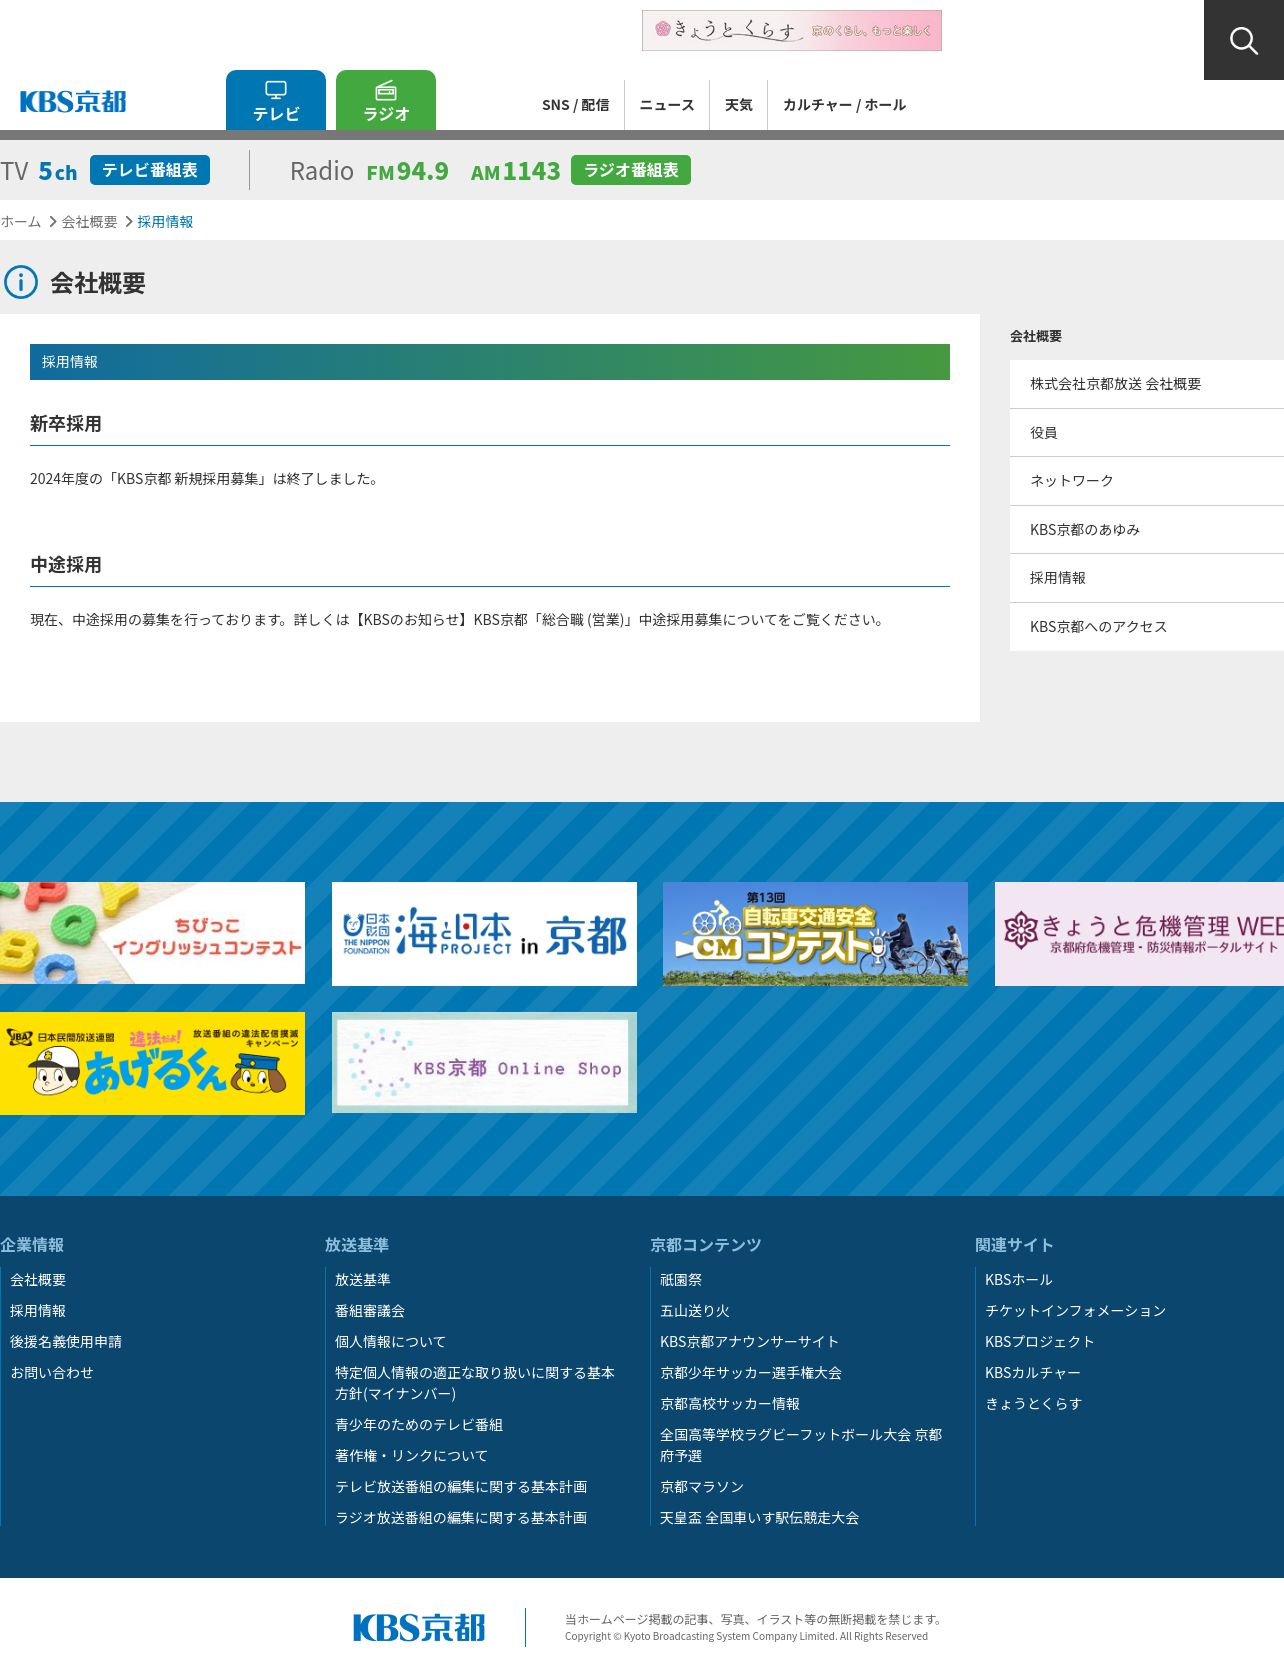Click the 会社概要 breadcrumb link
This screenshot has width=1284, height=1677.
[x=89, y=222]
